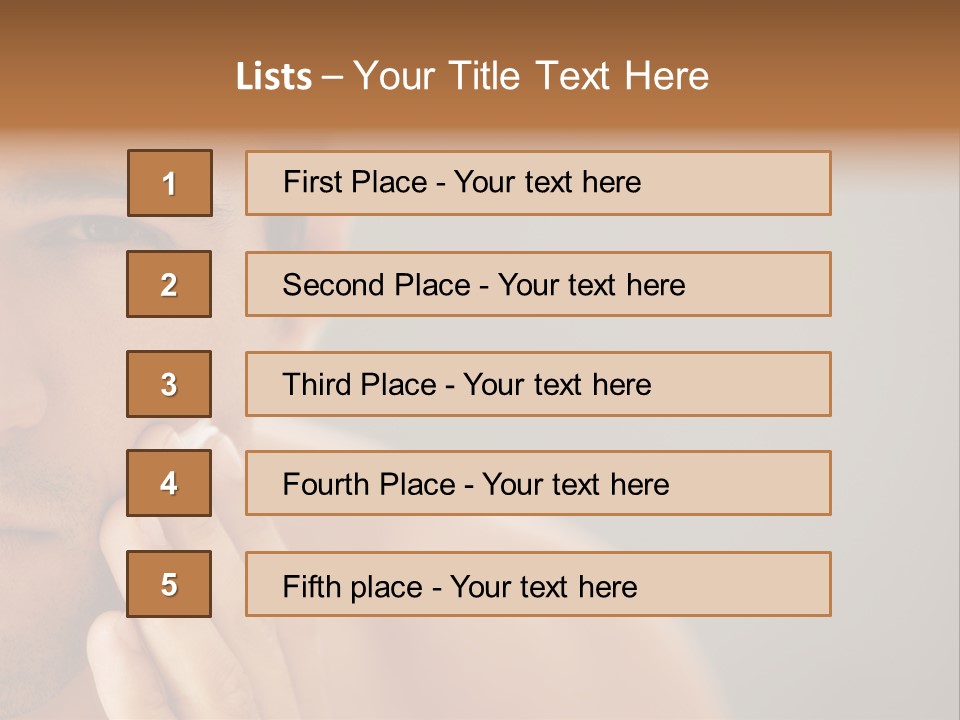
Task: Select the slide title 'Lists – Your Title Text Here'
Action: click(472, 76)
